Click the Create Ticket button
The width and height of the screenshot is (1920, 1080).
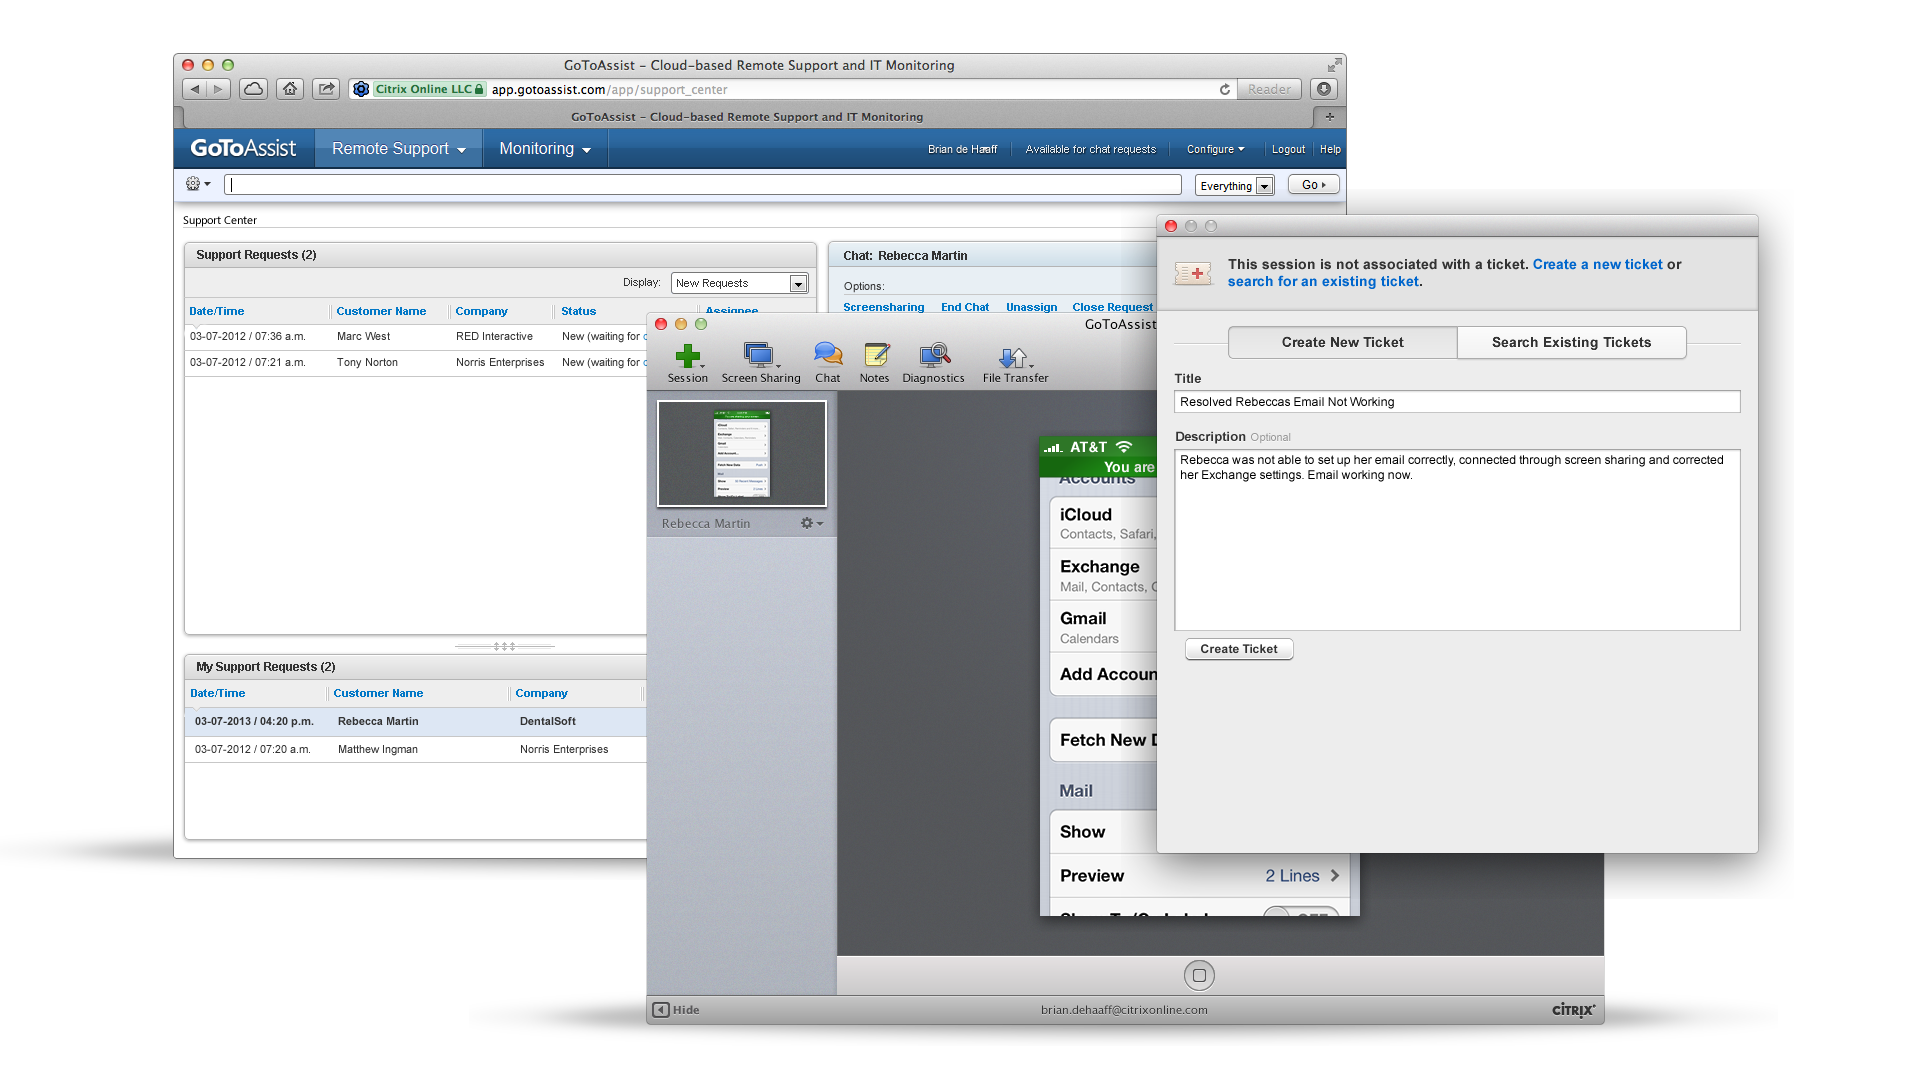click(x=1238, y=649)
